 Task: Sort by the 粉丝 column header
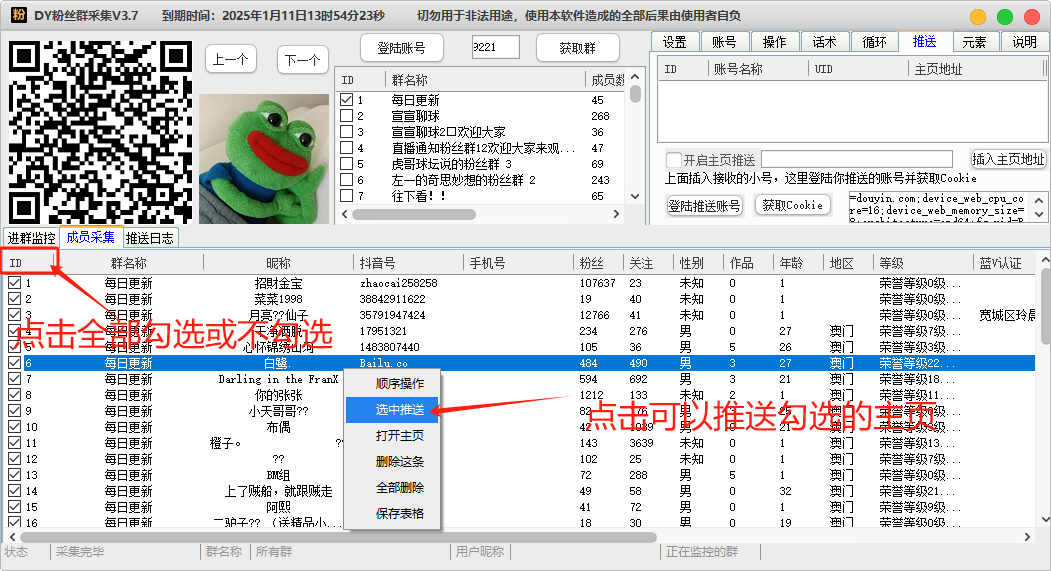coord(591,263)
